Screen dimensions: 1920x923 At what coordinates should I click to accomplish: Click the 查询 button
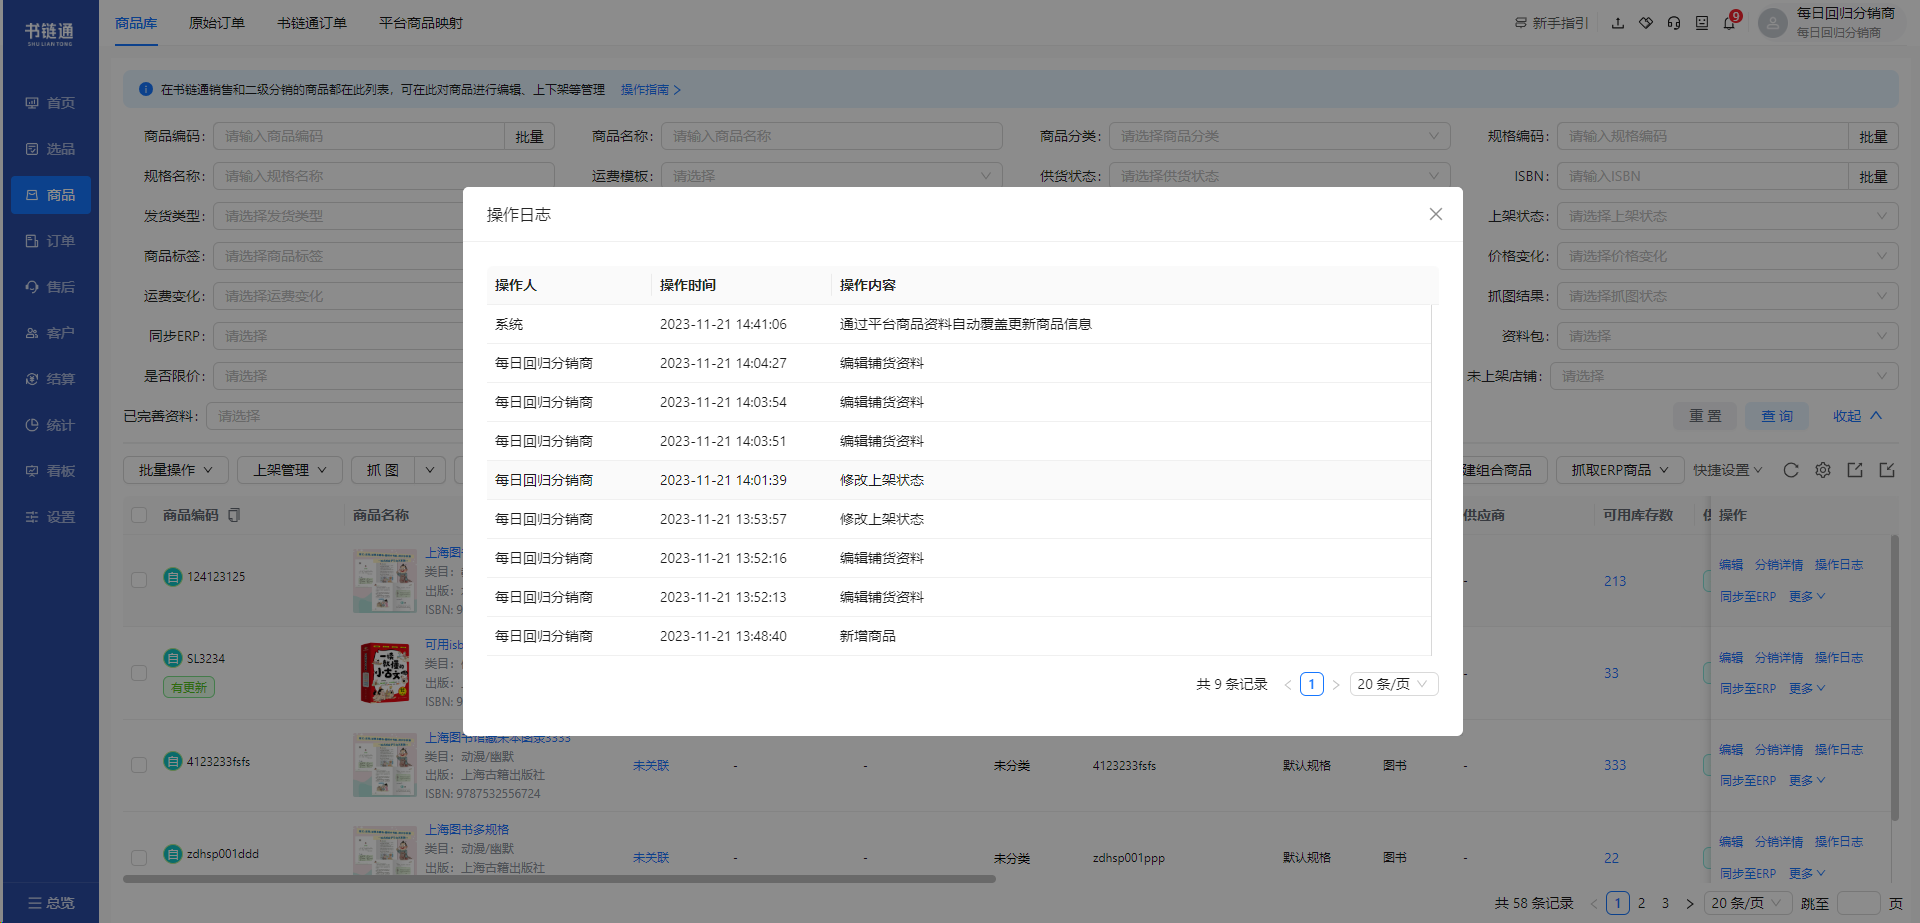click(x=1777, y=416)
